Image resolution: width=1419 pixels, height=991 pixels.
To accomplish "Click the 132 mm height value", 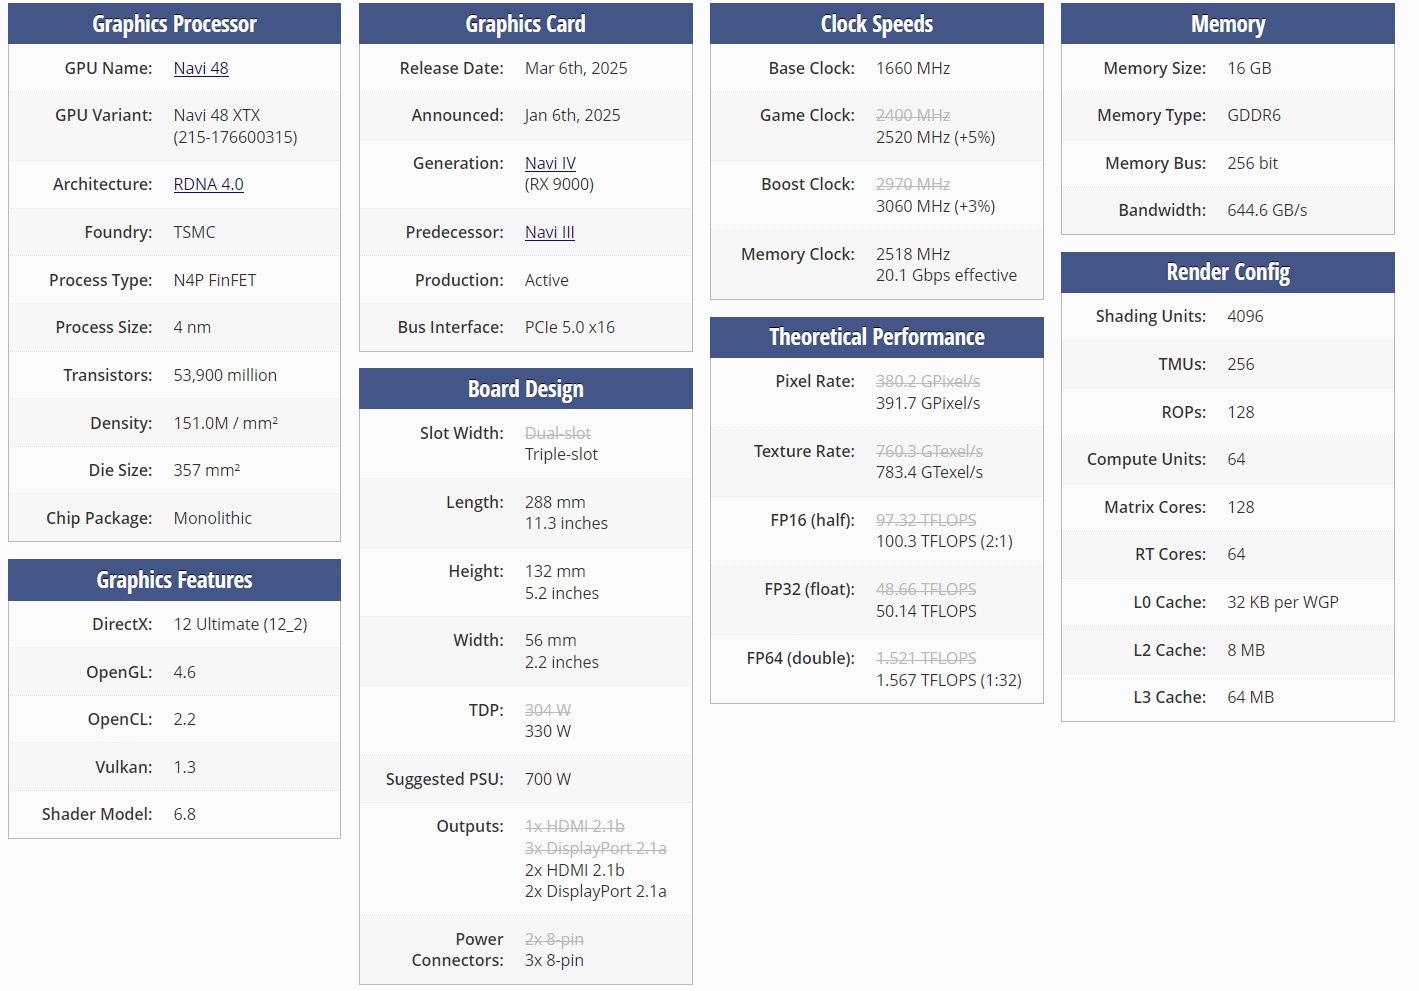I will point(555,571).
